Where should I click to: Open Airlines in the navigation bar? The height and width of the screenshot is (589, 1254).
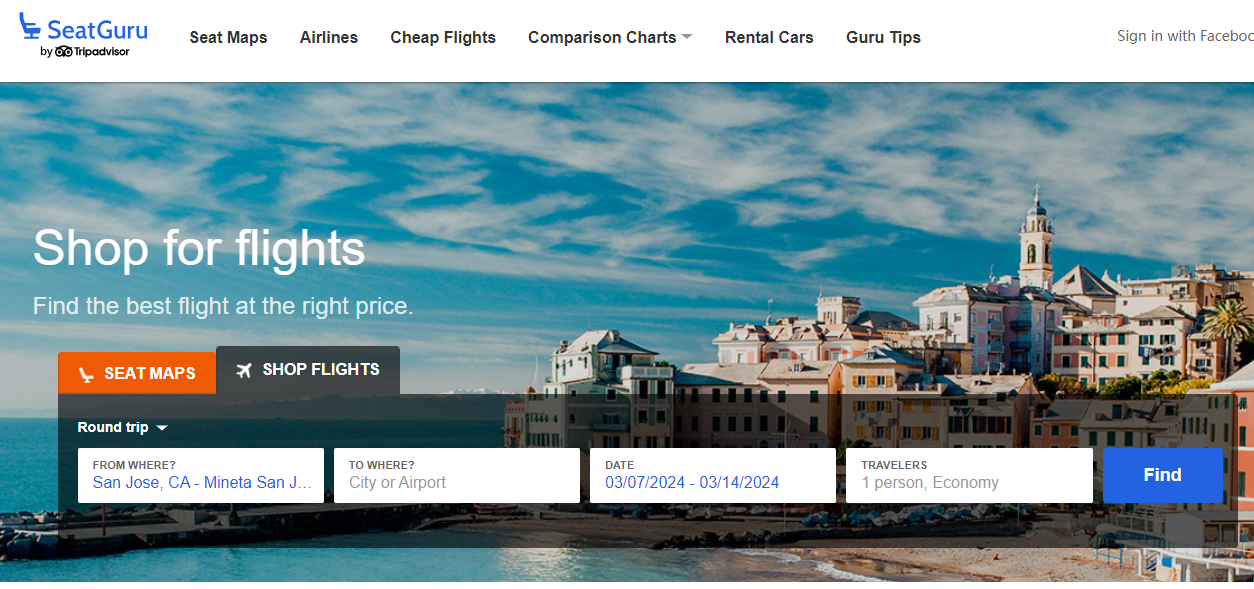pos(329,37)
